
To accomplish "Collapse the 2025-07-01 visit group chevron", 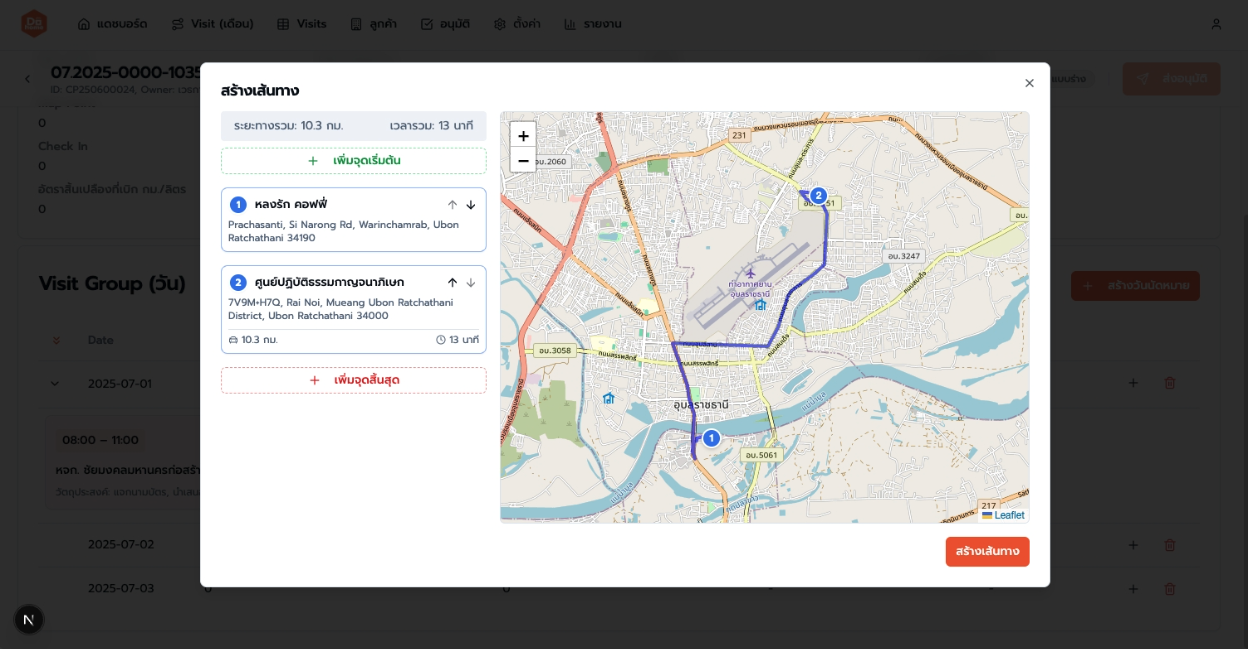I will point(55,383).
